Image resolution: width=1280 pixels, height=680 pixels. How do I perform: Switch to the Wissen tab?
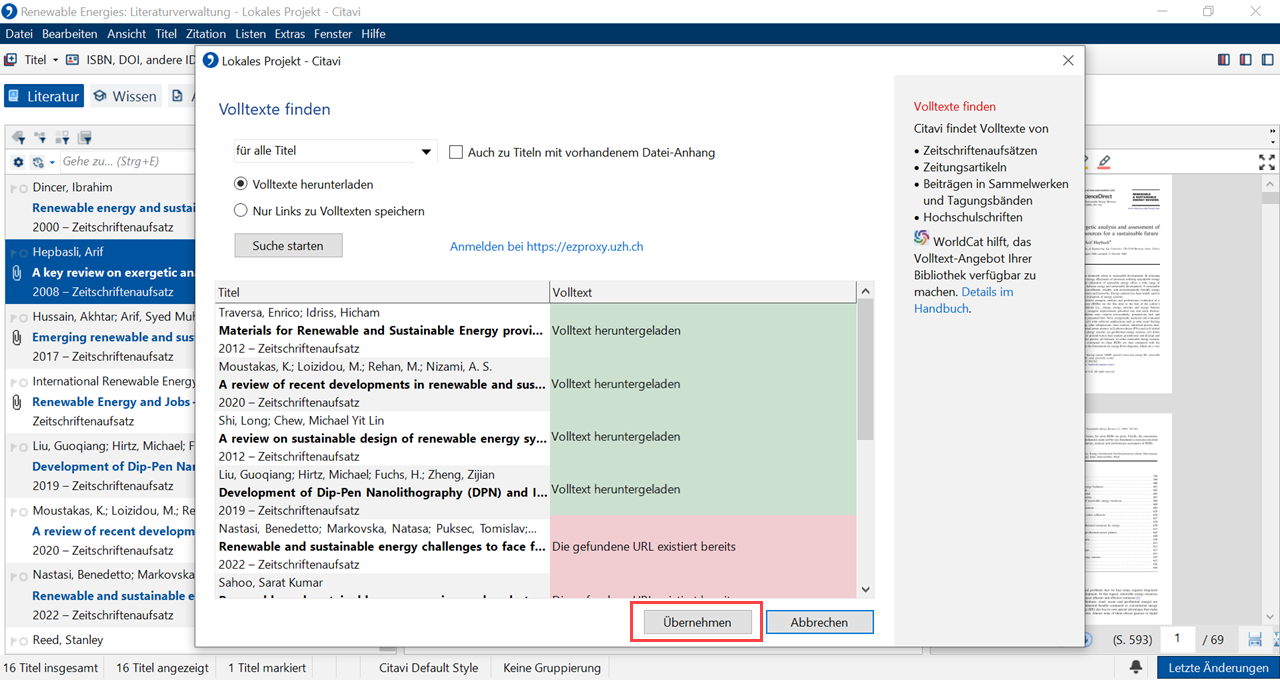125,96
